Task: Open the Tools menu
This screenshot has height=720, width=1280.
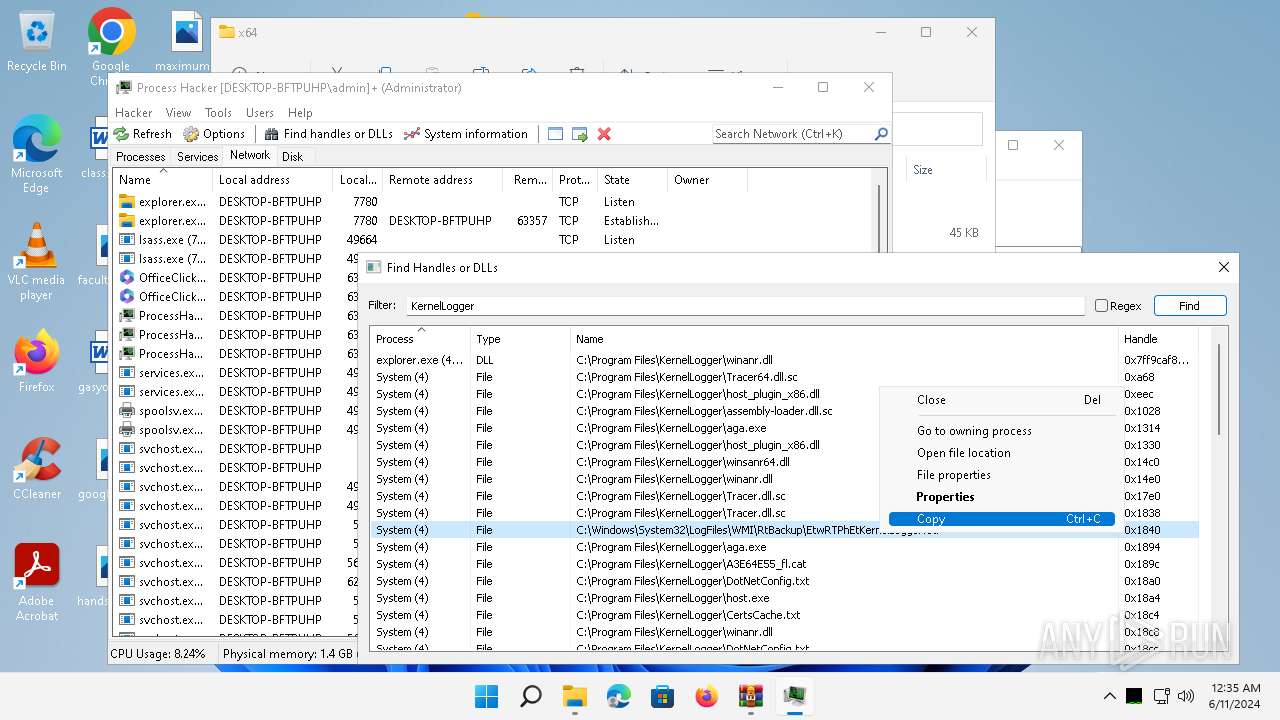Action: click(218, 113)
